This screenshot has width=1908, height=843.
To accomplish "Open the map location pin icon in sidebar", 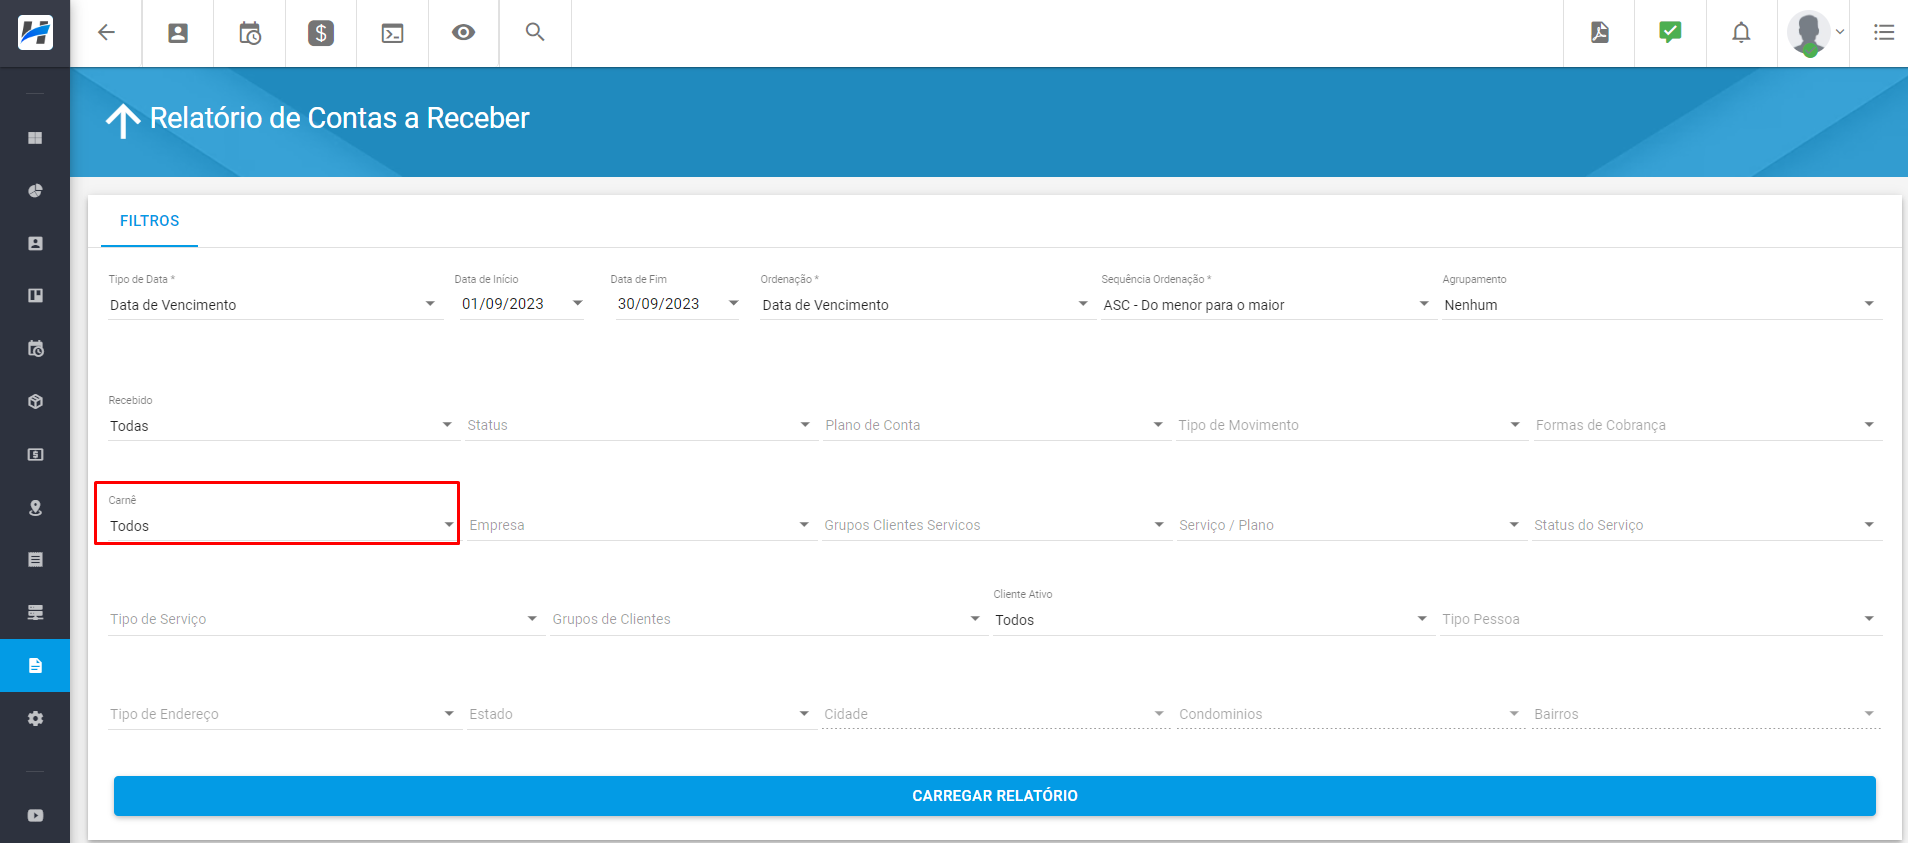I will pos(35,508).
